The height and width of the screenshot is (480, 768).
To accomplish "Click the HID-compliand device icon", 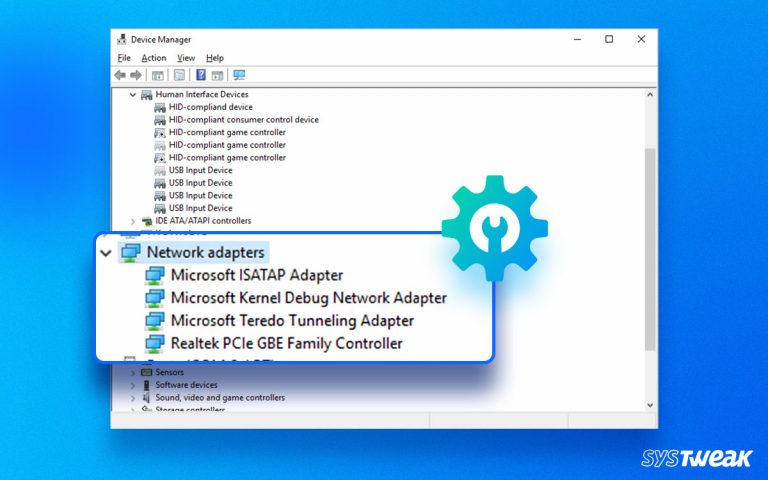I will coord(160,107).
